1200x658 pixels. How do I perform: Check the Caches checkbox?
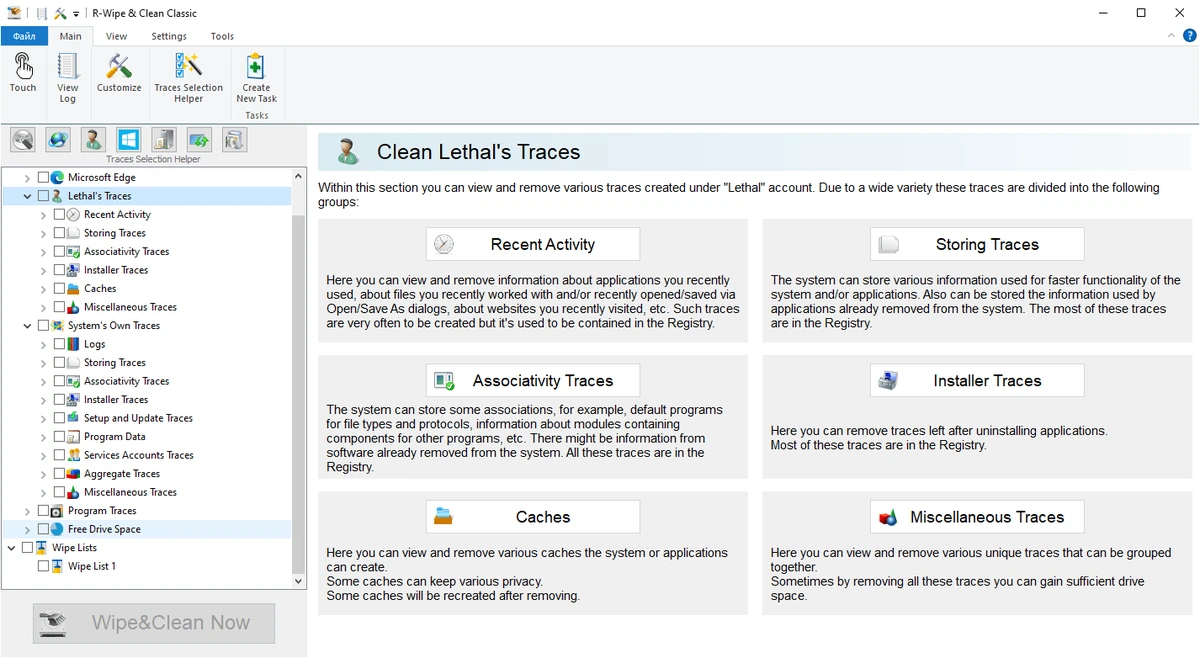tap(59, 288)
